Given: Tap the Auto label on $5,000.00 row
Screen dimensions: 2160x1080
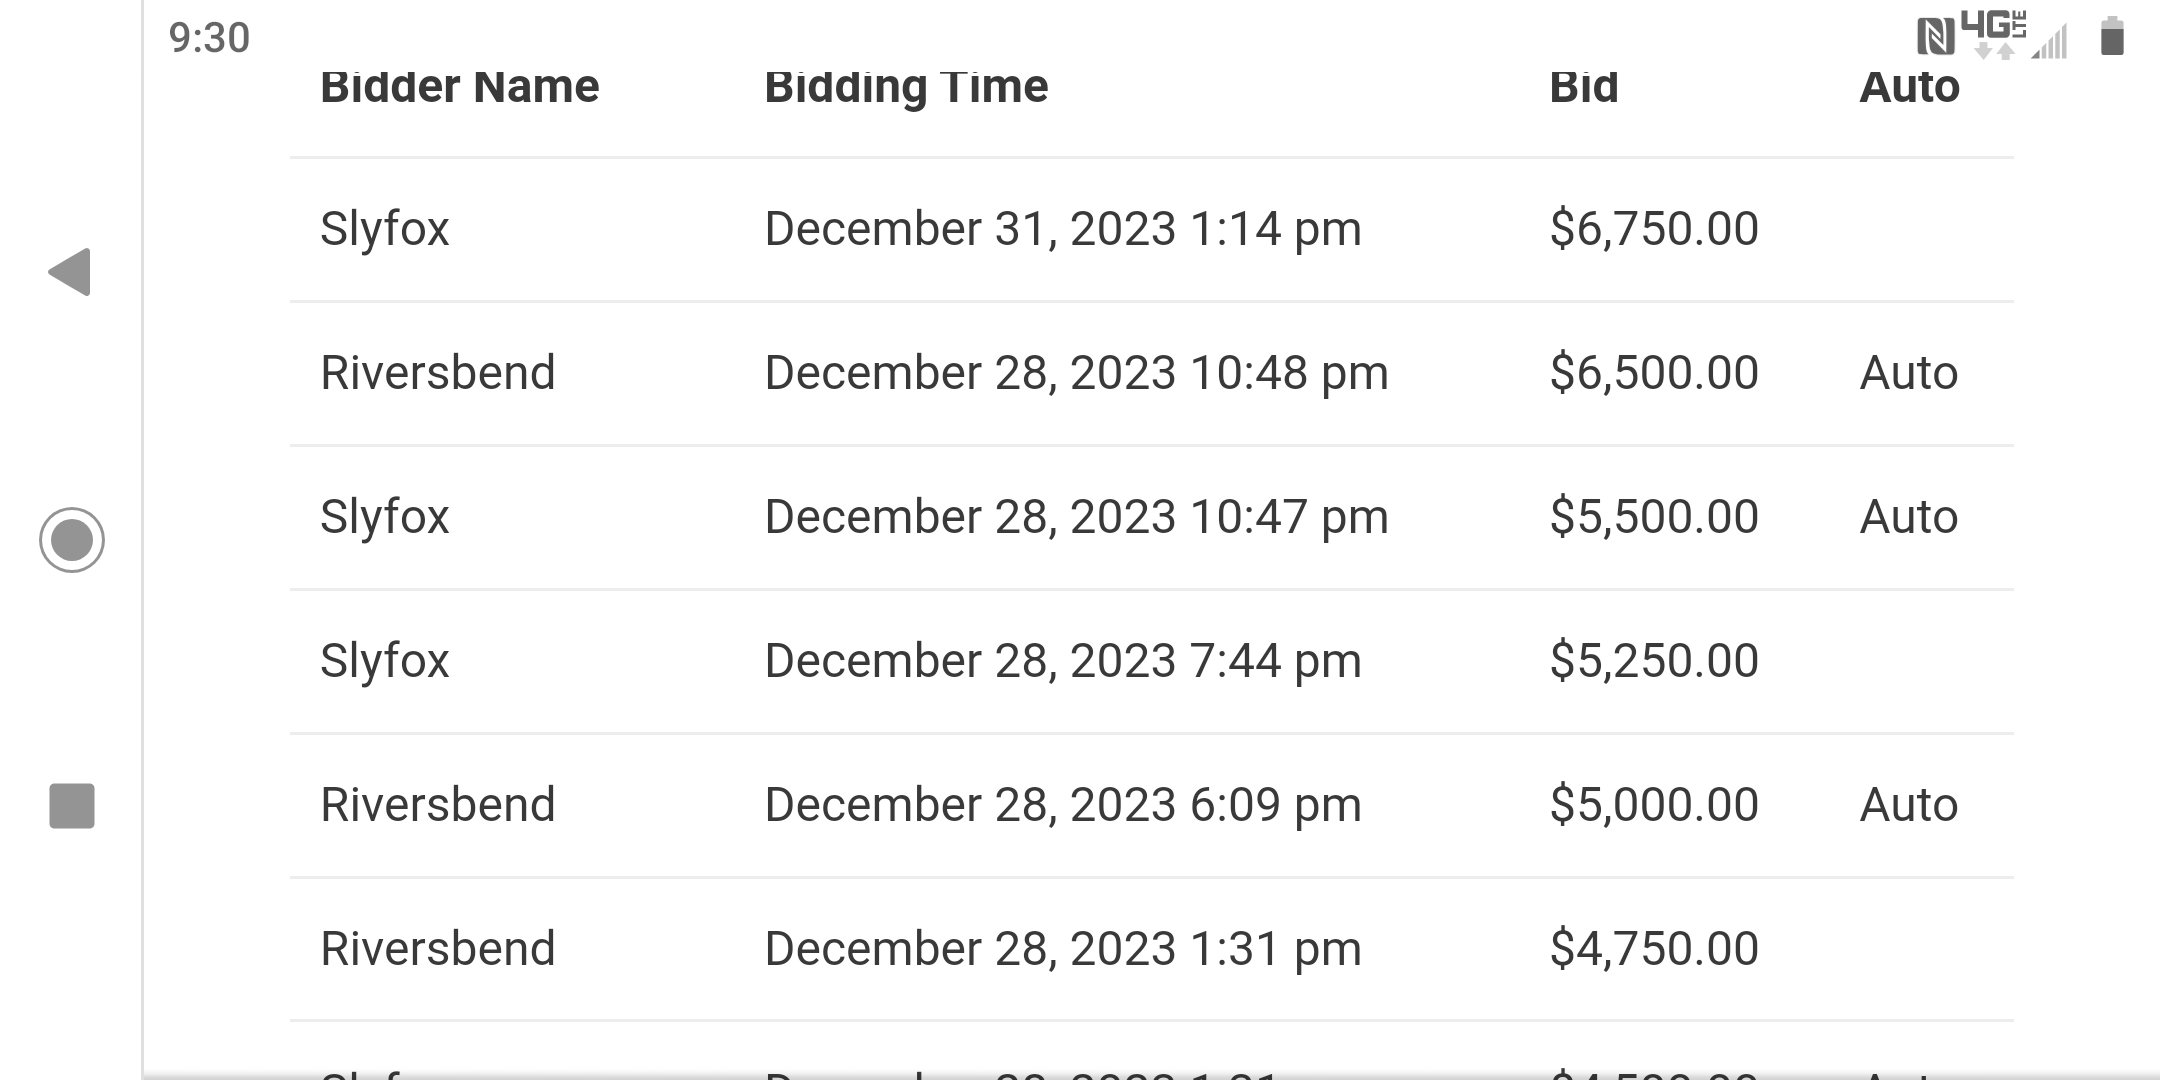Looking at the screenshot, I should (x=1908, y=805).
